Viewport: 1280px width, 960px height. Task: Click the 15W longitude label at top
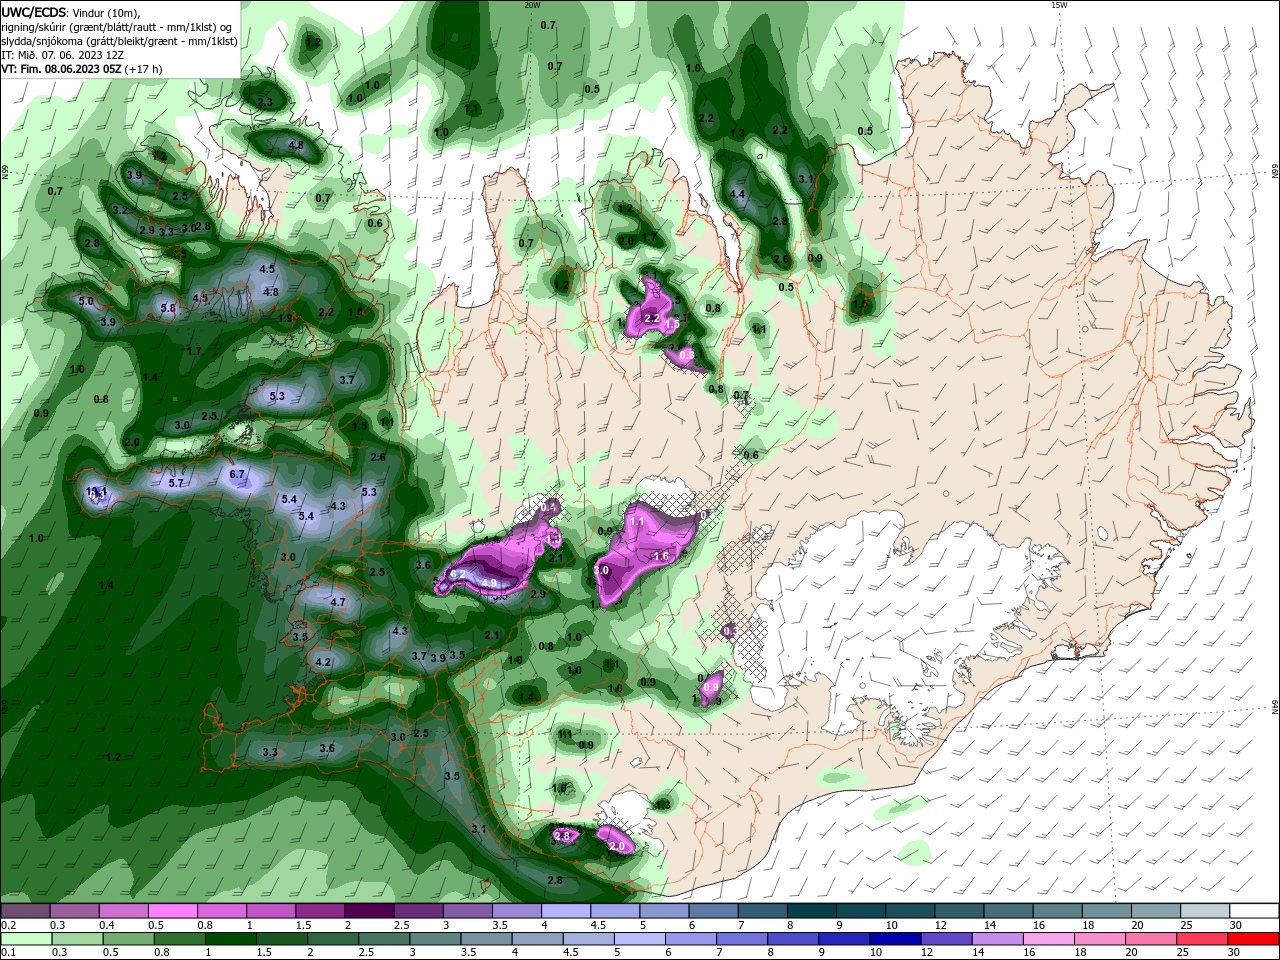[1059, 5]
